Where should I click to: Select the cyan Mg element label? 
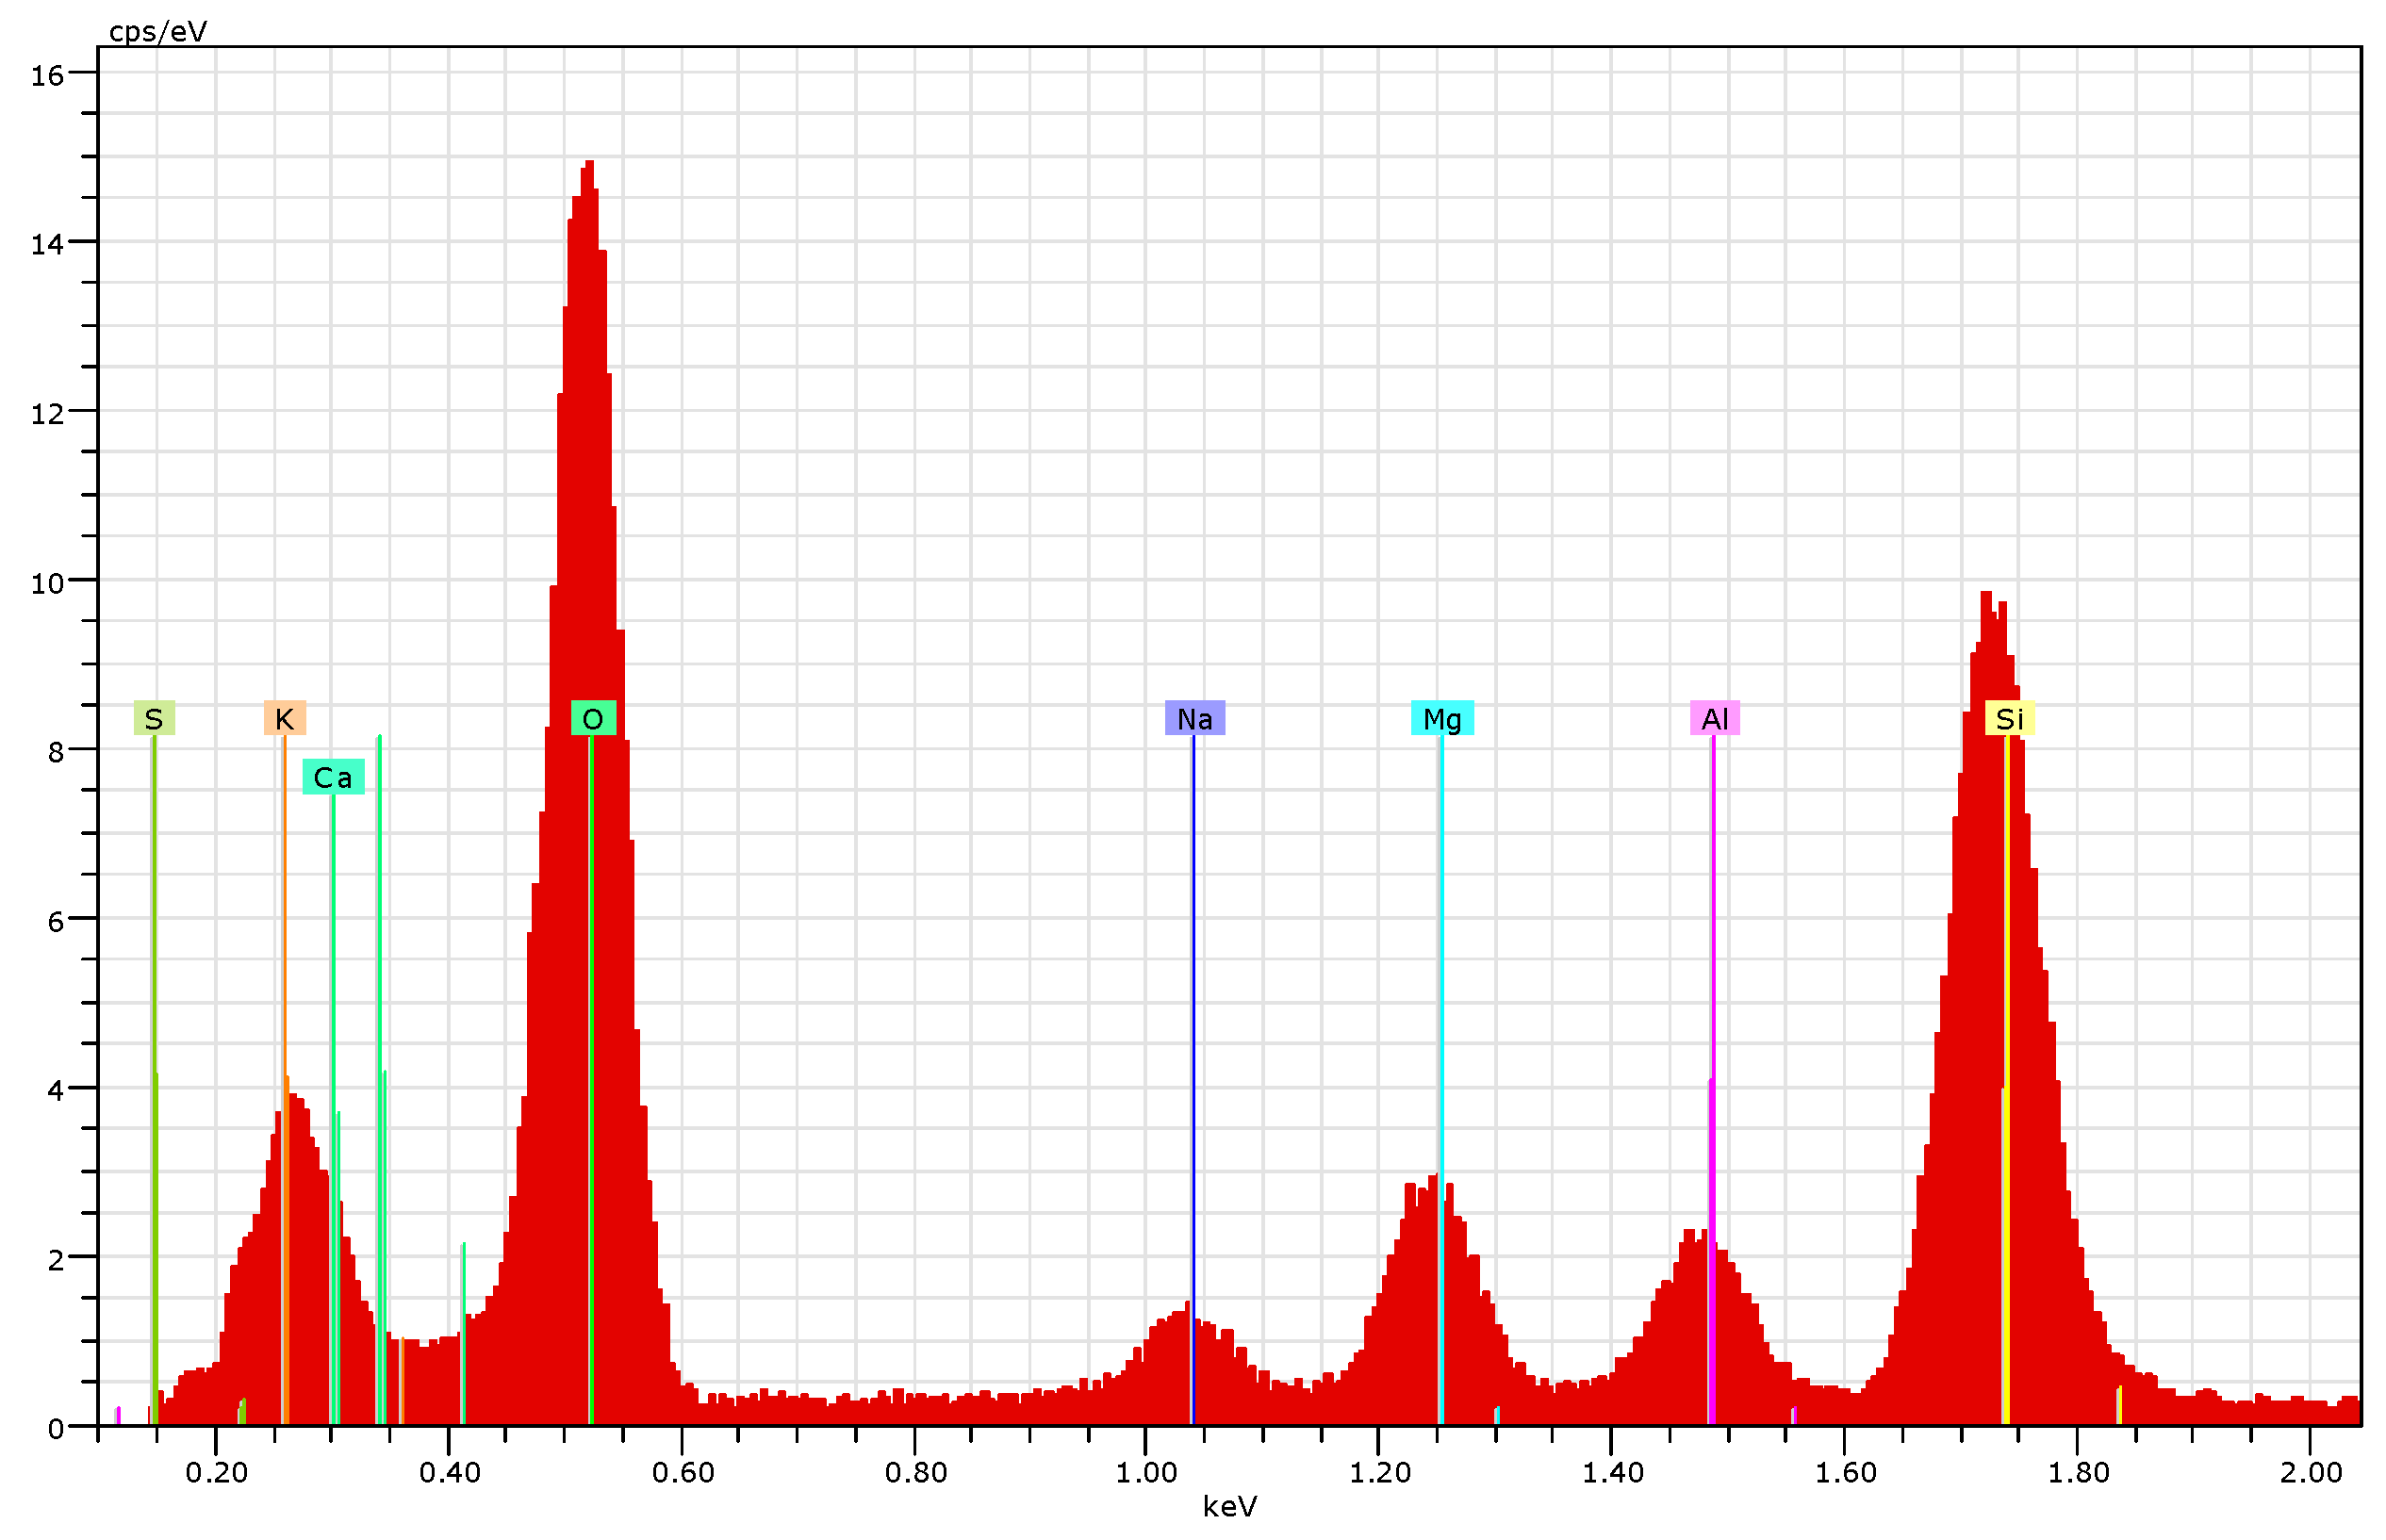point(1441,719)
